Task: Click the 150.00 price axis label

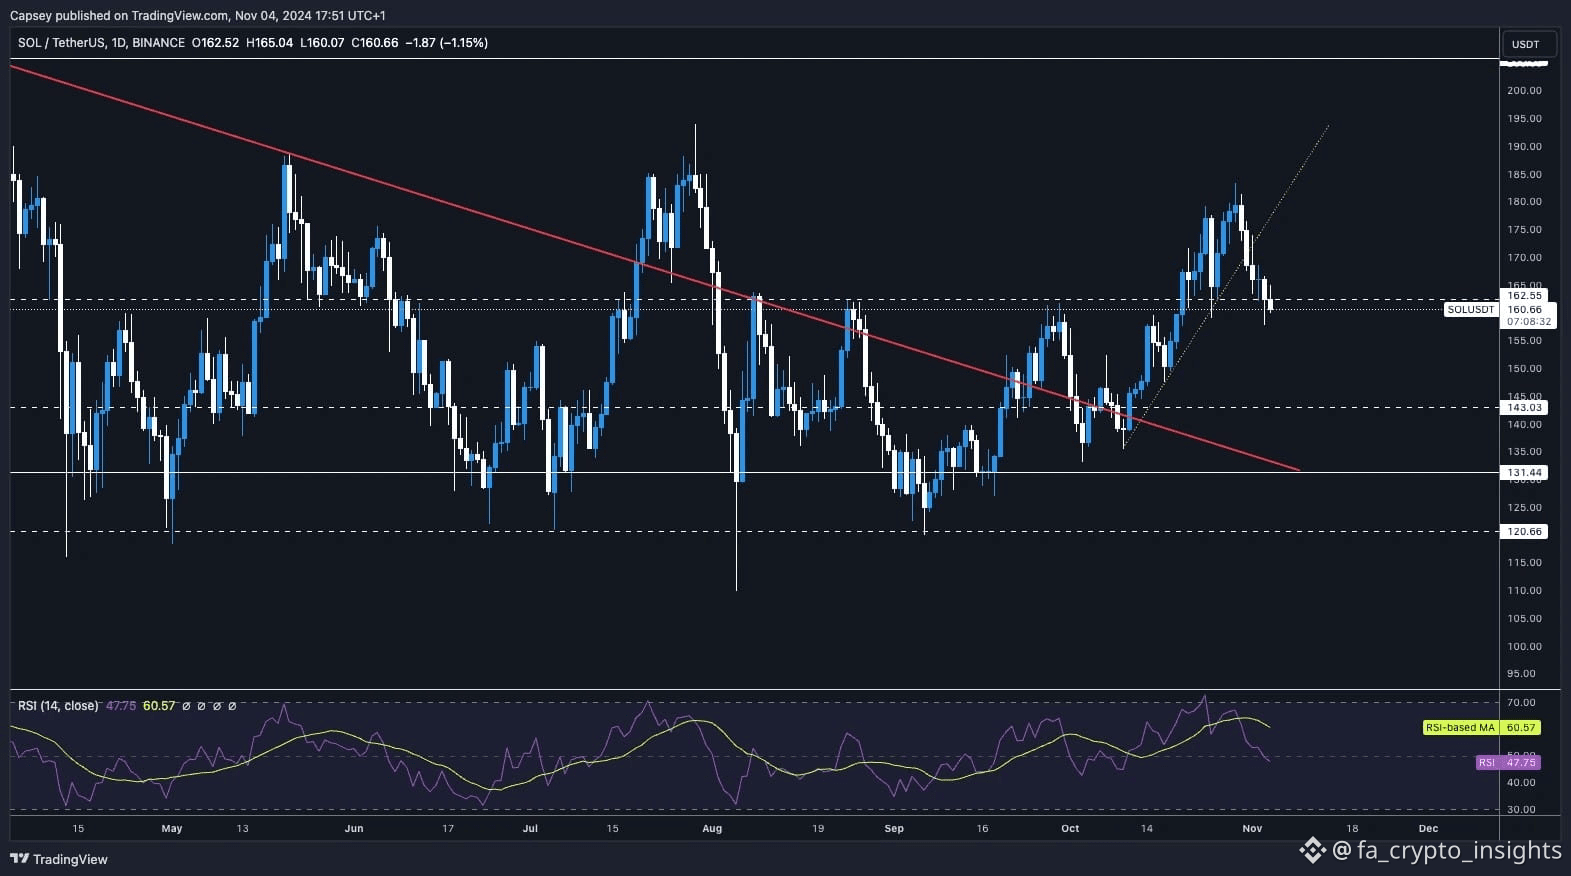Action: pyautogui.click(x=1525, y=368)
